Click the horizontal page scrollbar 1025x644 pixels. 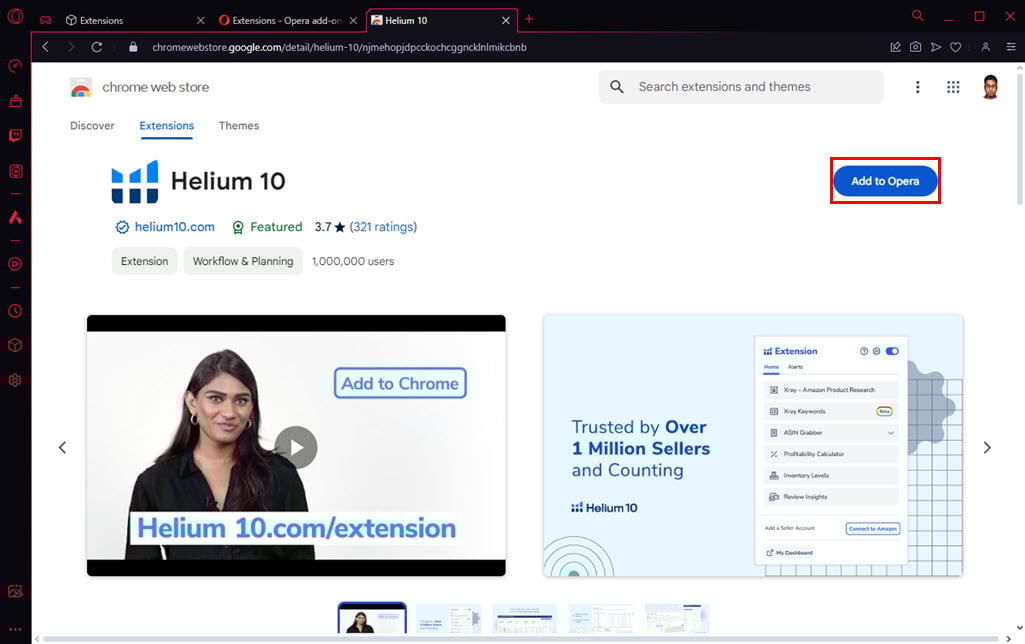pyautogui.click(x=520, y=639)
